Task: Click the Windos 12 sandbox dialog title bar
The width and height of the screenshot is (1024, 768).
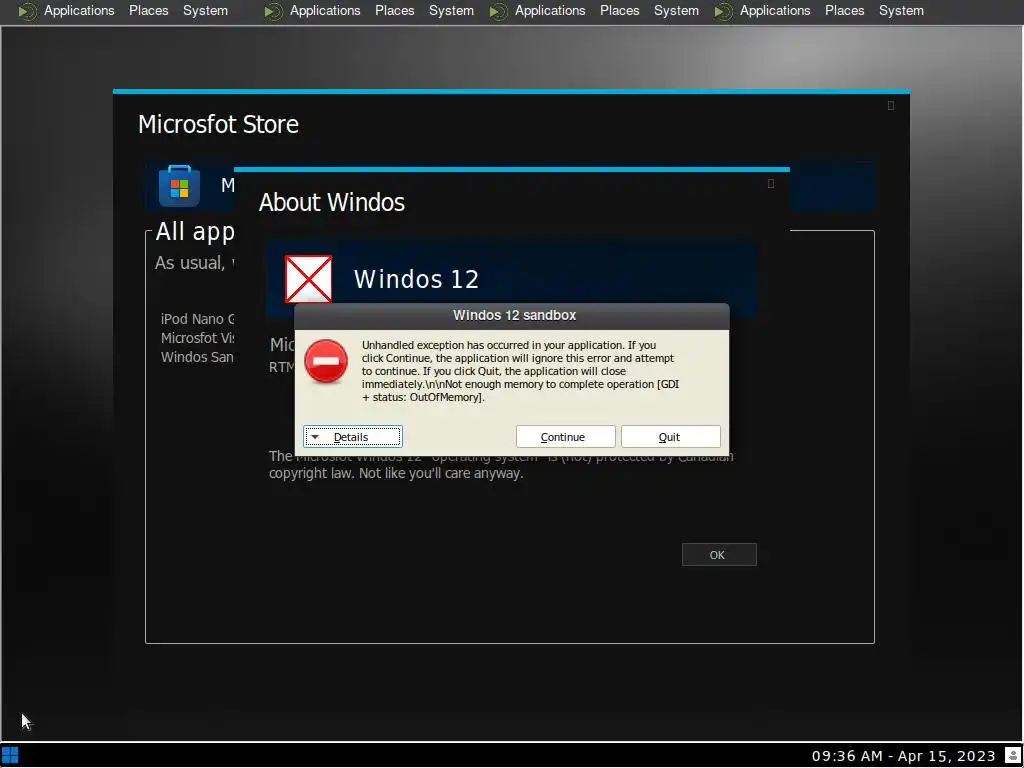Action: click(512, 315)
